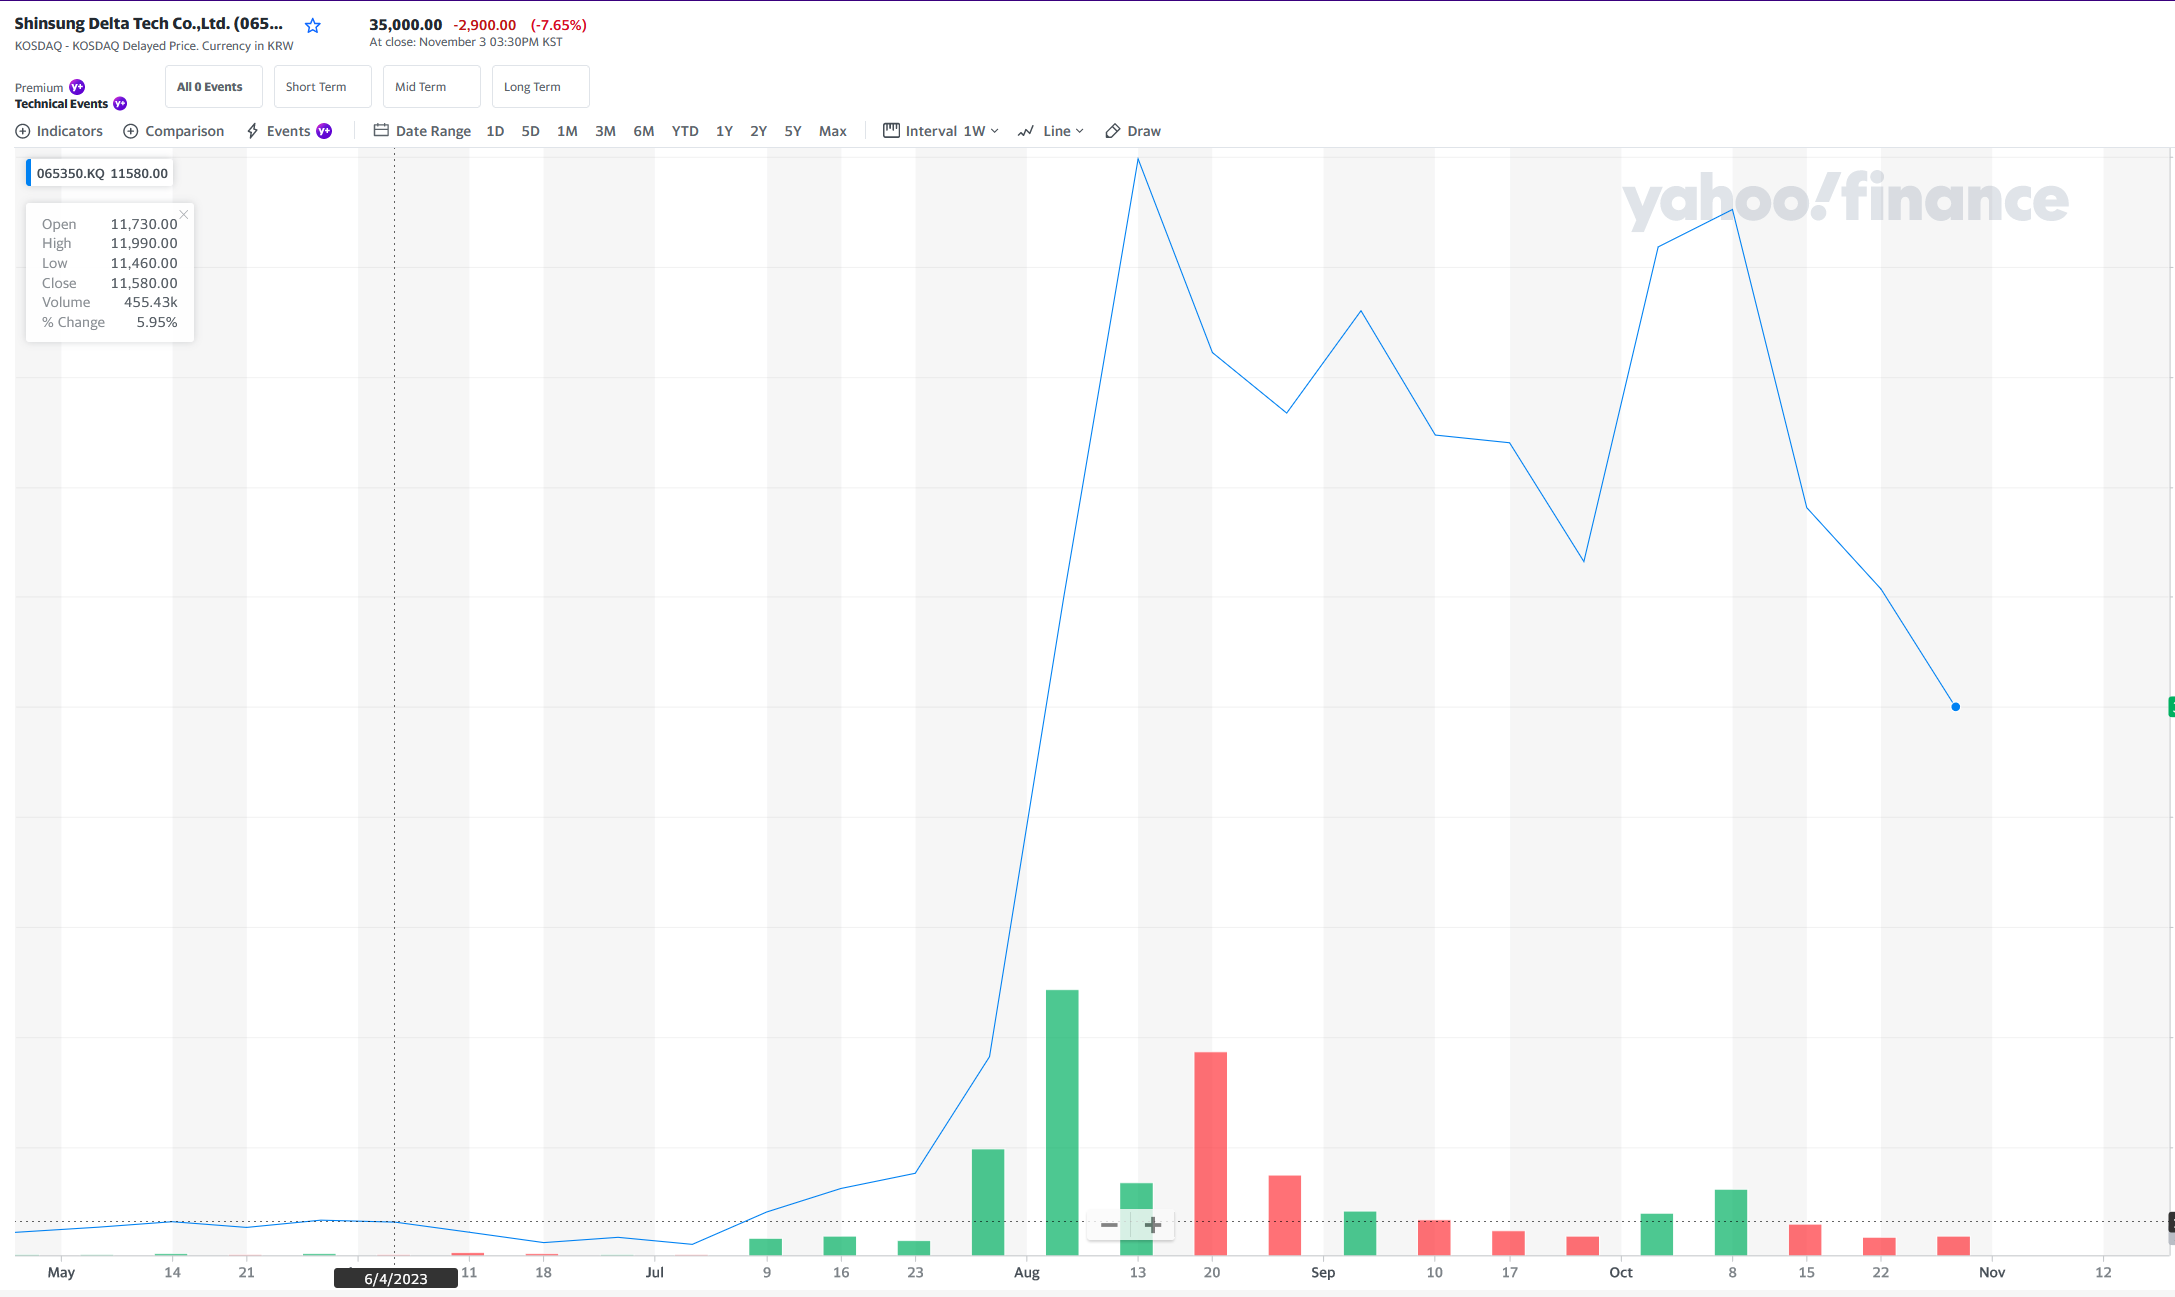Screen dimensions: 2175x1297
Task: Click the tallest green August volume bar
Action: (x=1062, y=1122)
